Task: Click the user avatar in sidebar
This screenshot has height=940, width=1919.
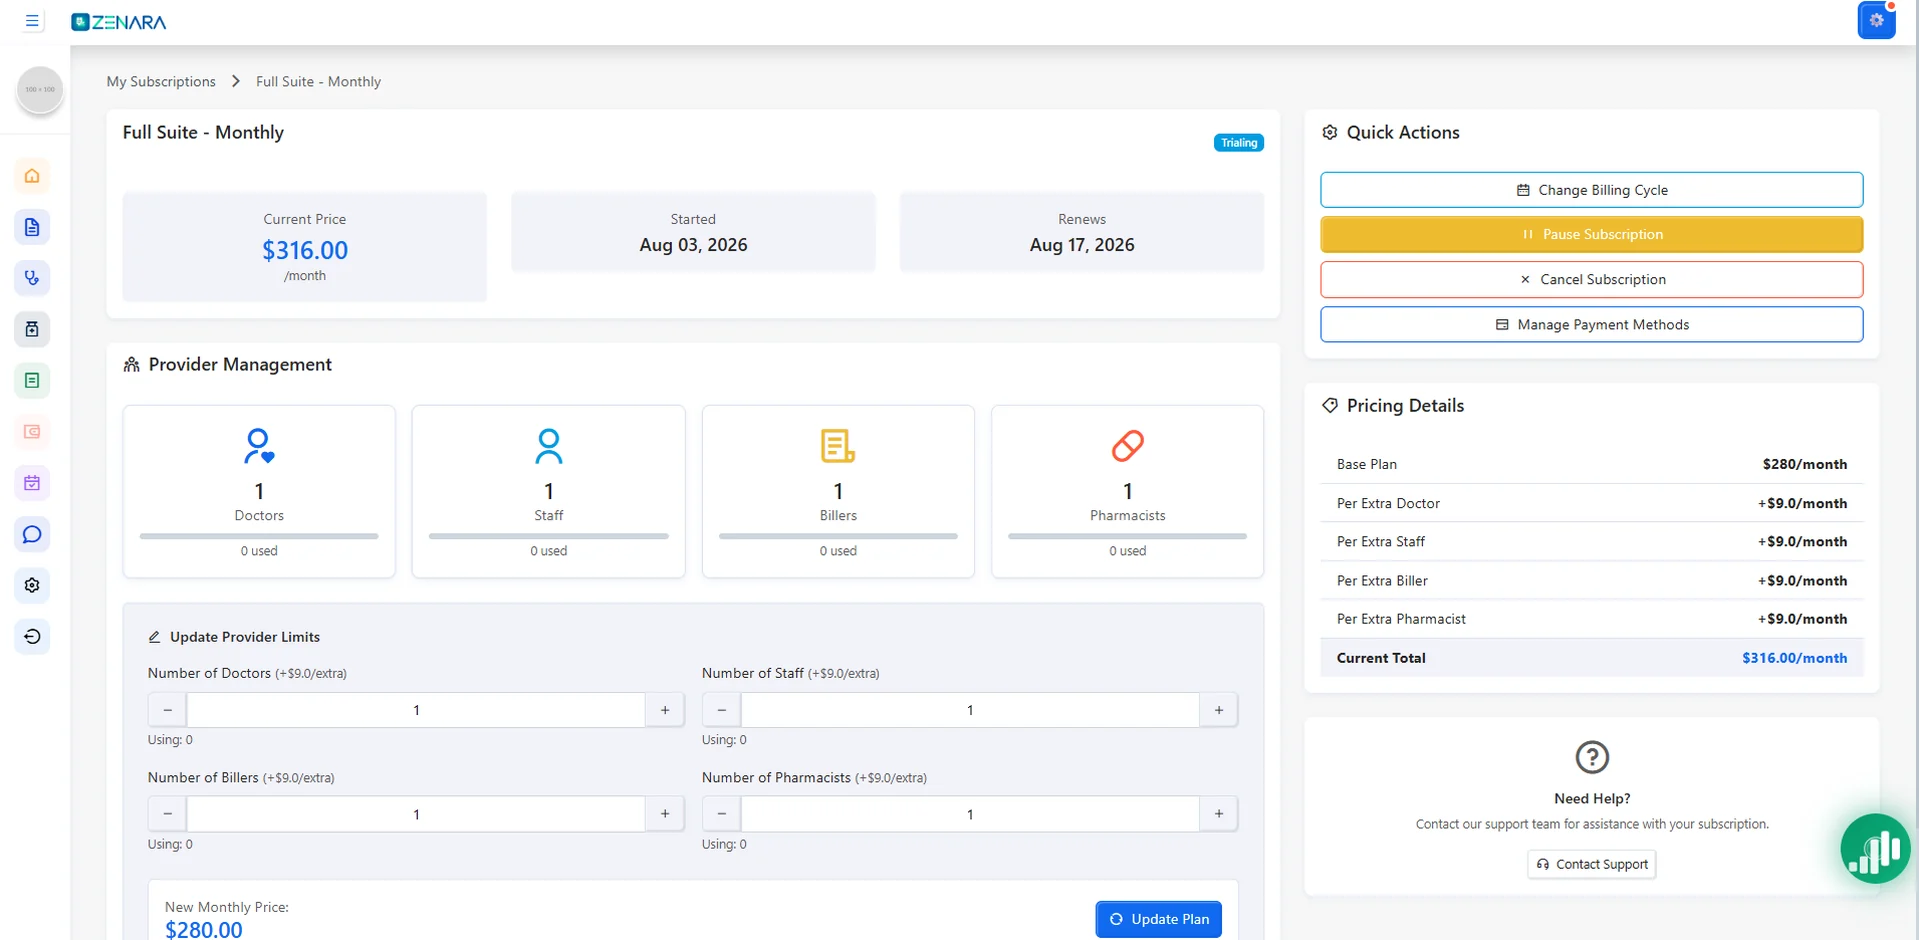Action: pos(40,90)
